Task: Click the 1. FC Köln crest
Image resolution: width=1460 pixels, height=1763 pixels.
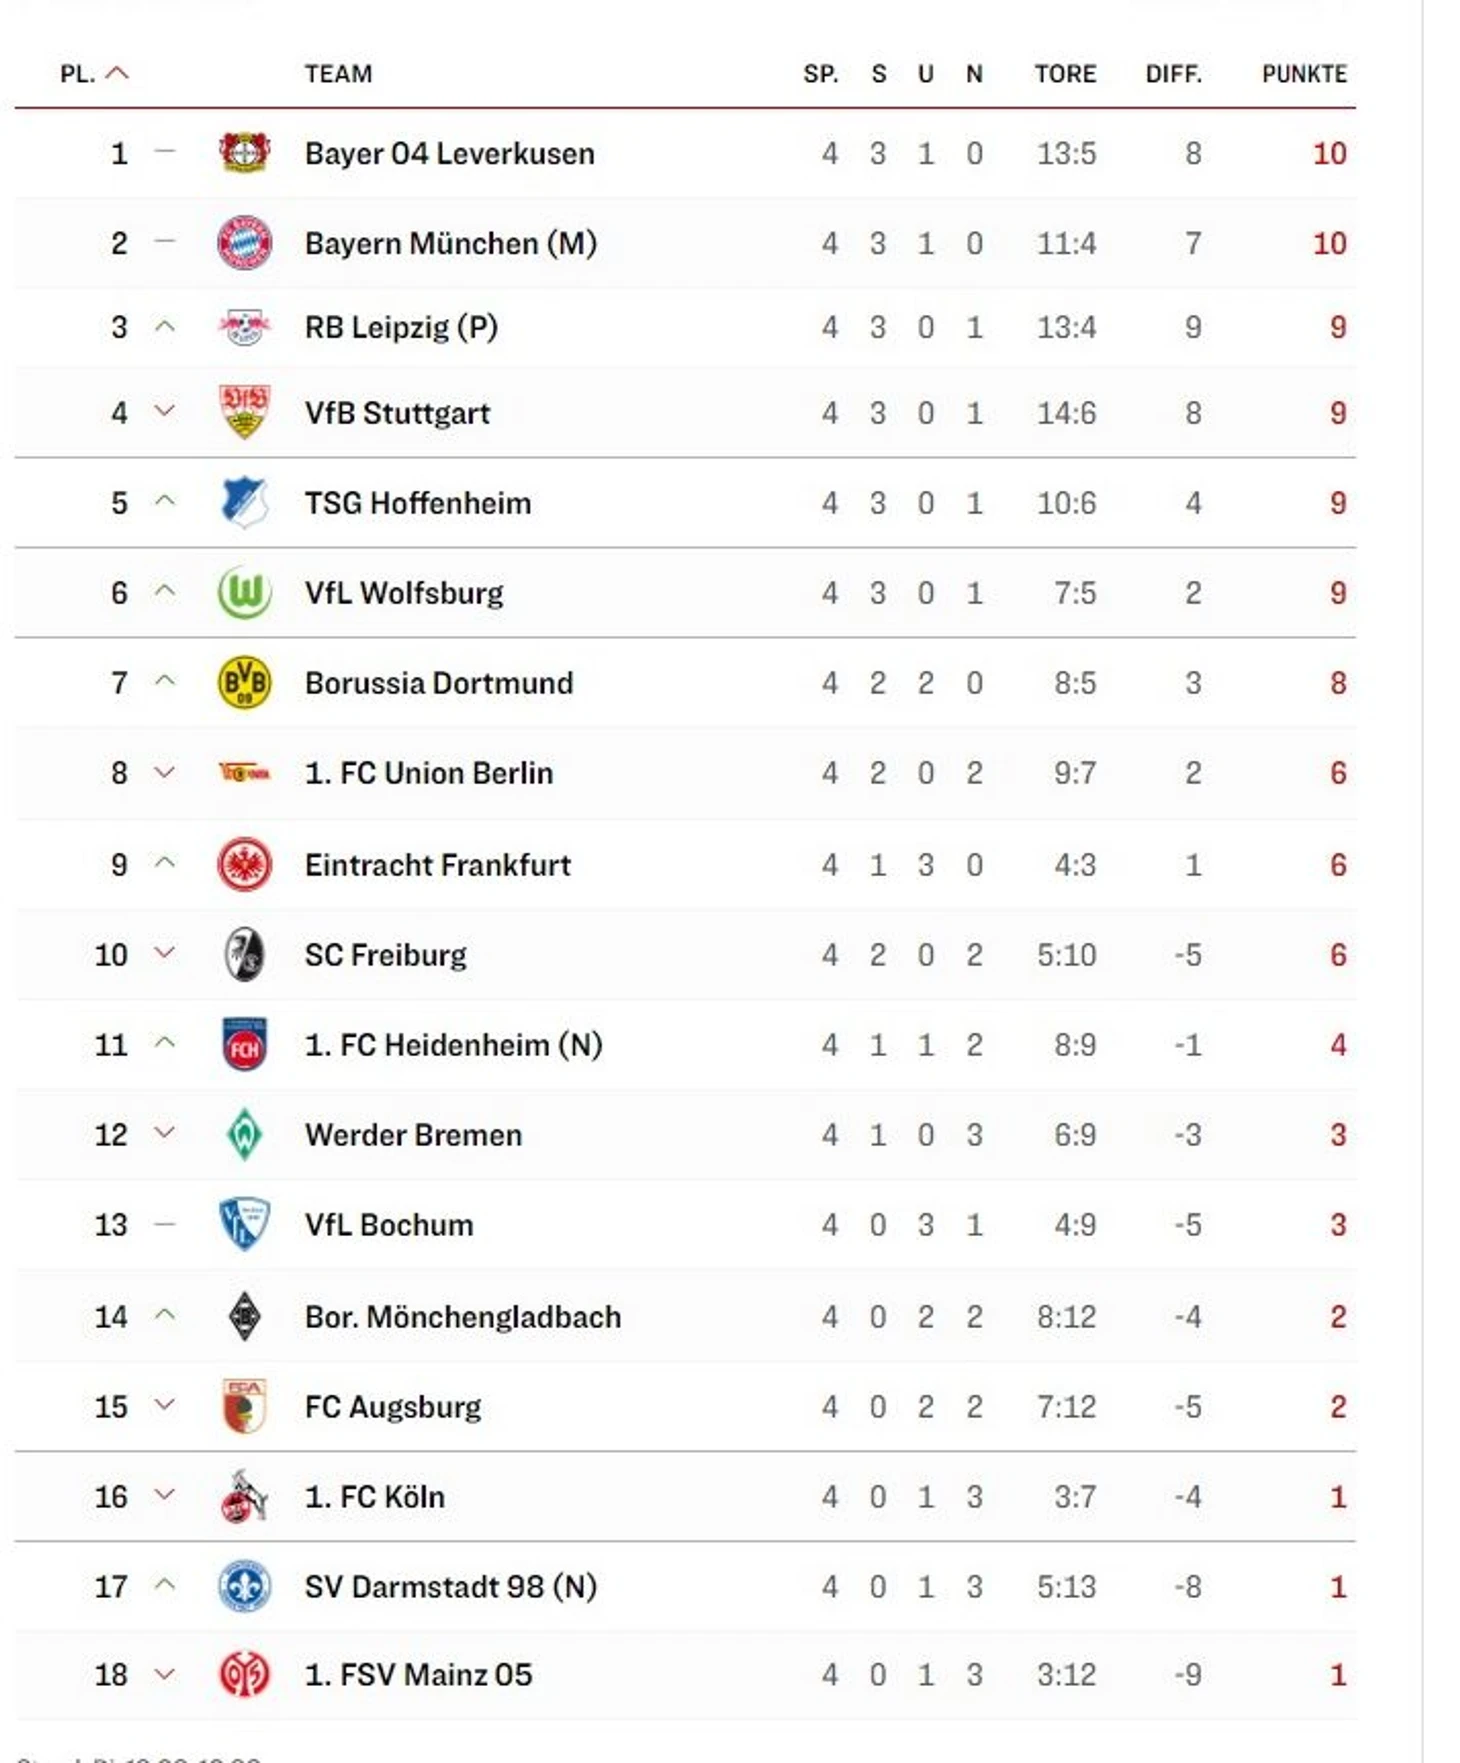Action: 244,1496
